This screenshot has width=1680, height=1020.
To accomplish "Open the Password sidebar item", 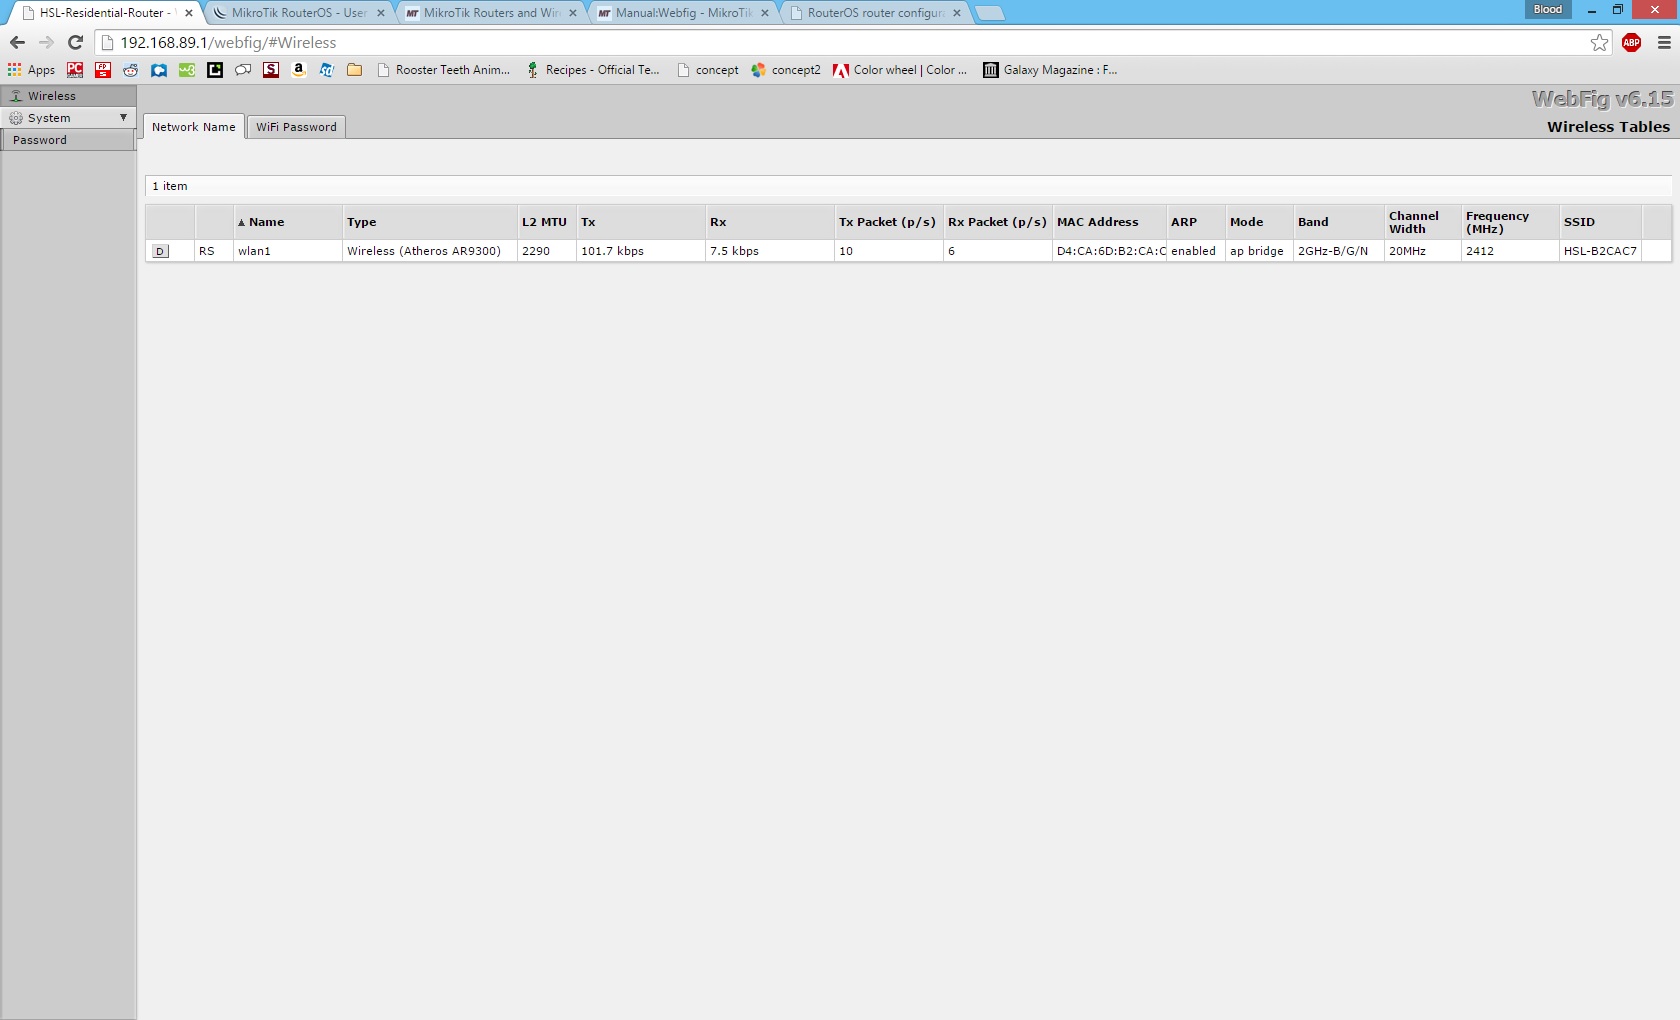I will [x=40, y=140].
